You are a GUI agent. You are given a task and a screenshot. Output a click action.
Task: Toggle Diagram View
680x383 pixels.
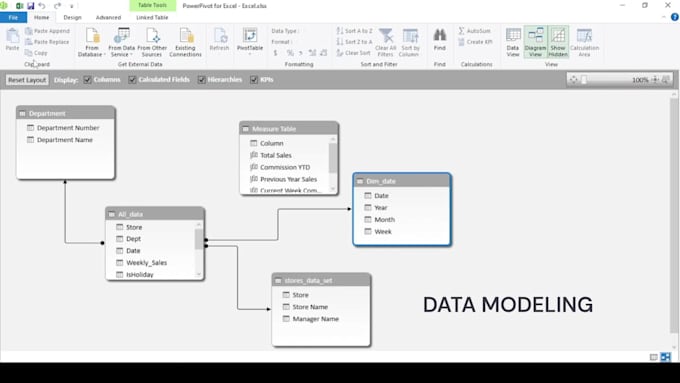pyautogui.click(x=535, y=42)
